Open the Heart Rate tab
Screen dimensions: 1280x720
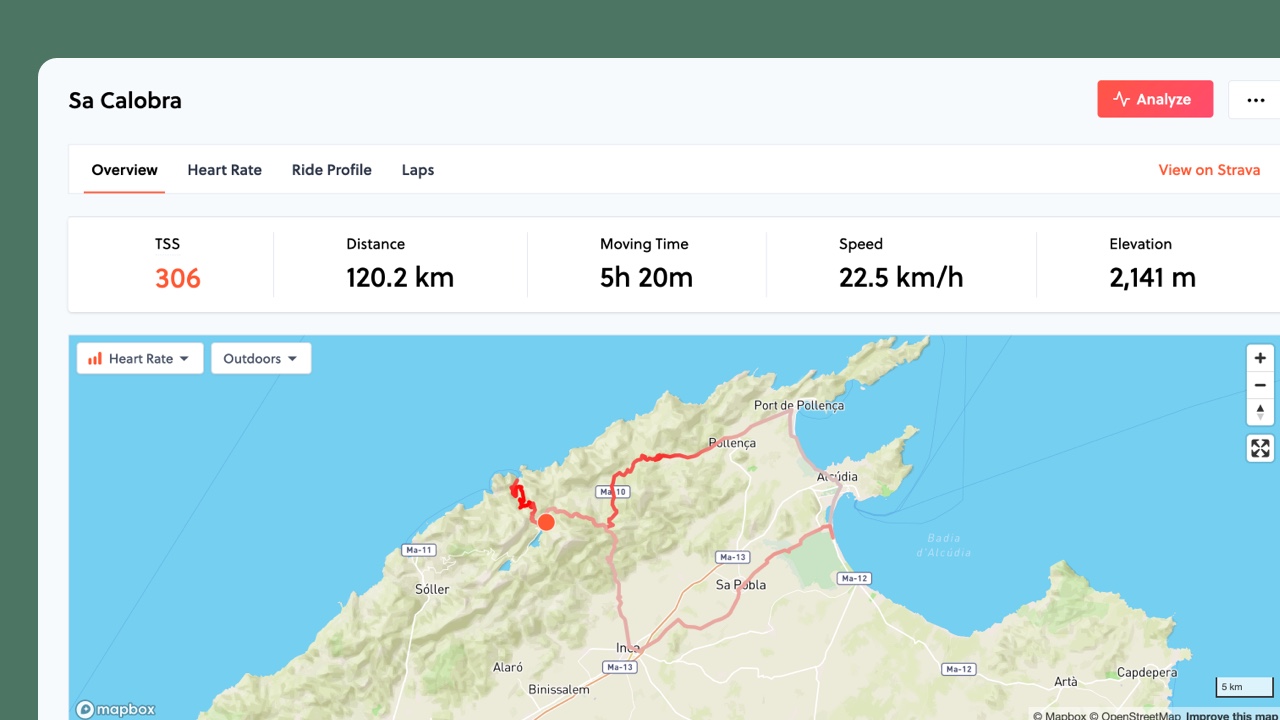click(224, 170)
